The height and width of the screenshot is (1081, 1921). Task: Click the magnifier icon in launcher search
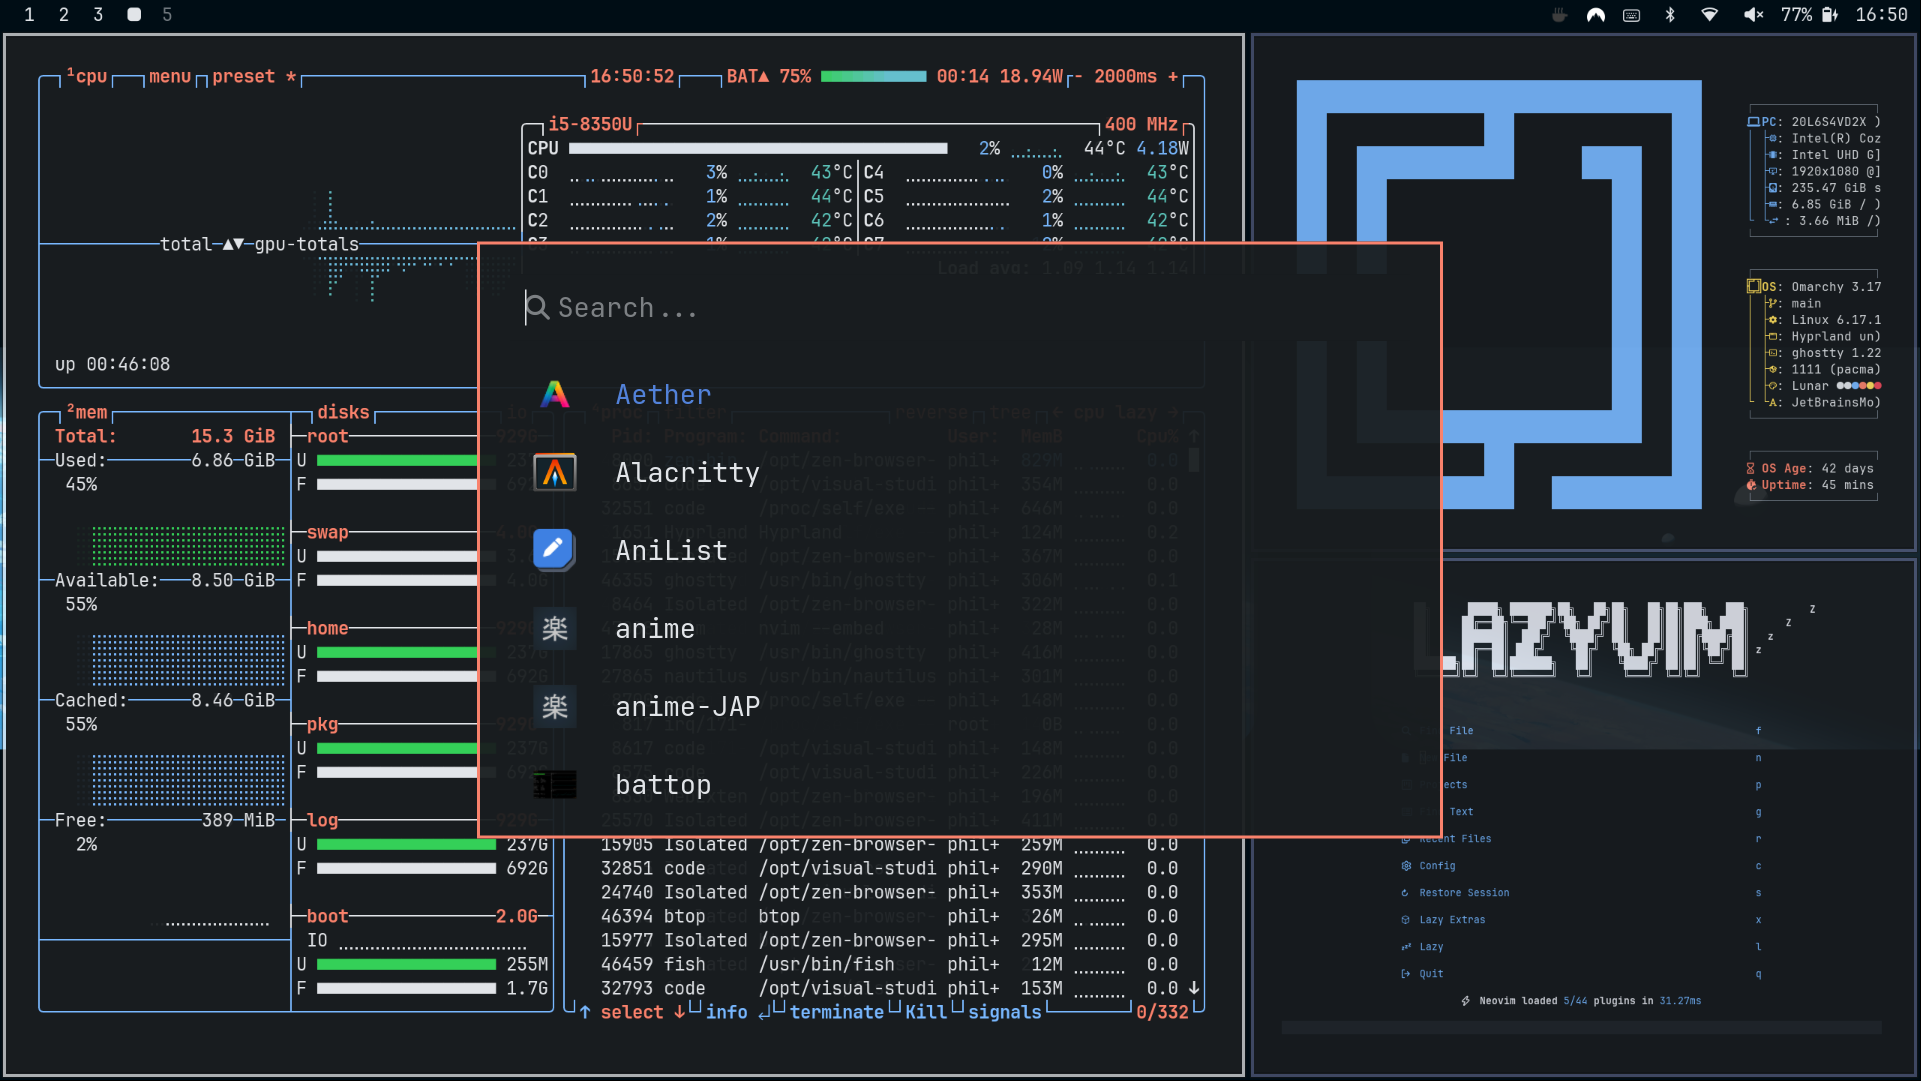pyautogui.click(x=537, y=307)
